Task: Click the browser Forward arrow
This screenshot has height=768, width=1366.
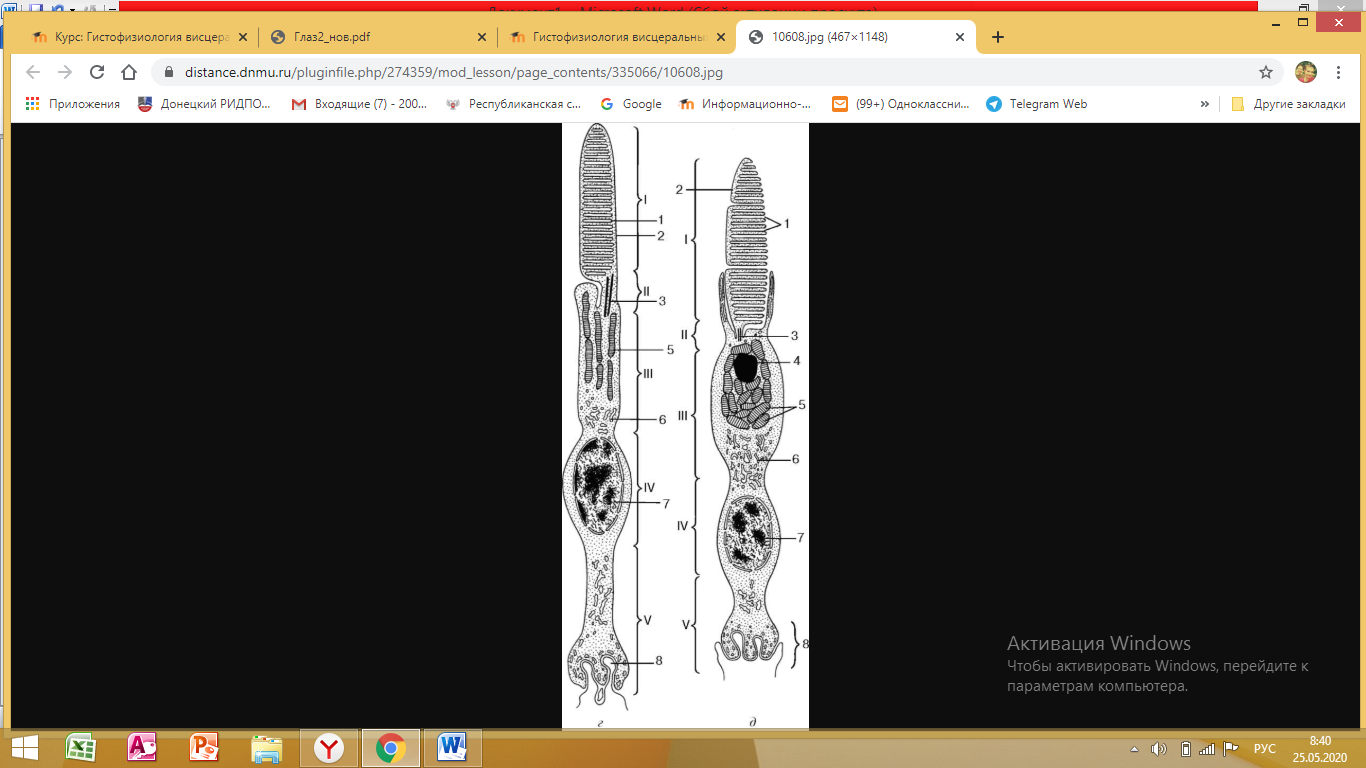Action: tap(65, 72)
